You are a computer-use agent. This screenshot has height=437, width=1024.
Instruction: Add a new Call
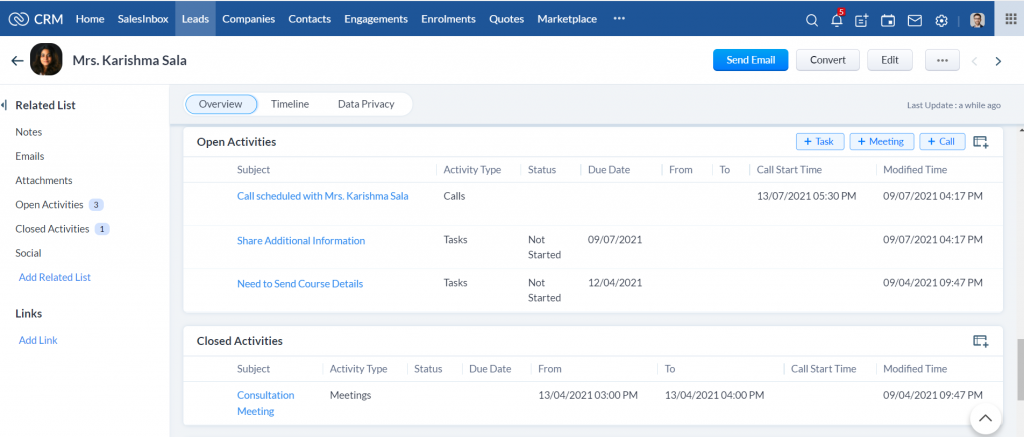click(942, 141)
